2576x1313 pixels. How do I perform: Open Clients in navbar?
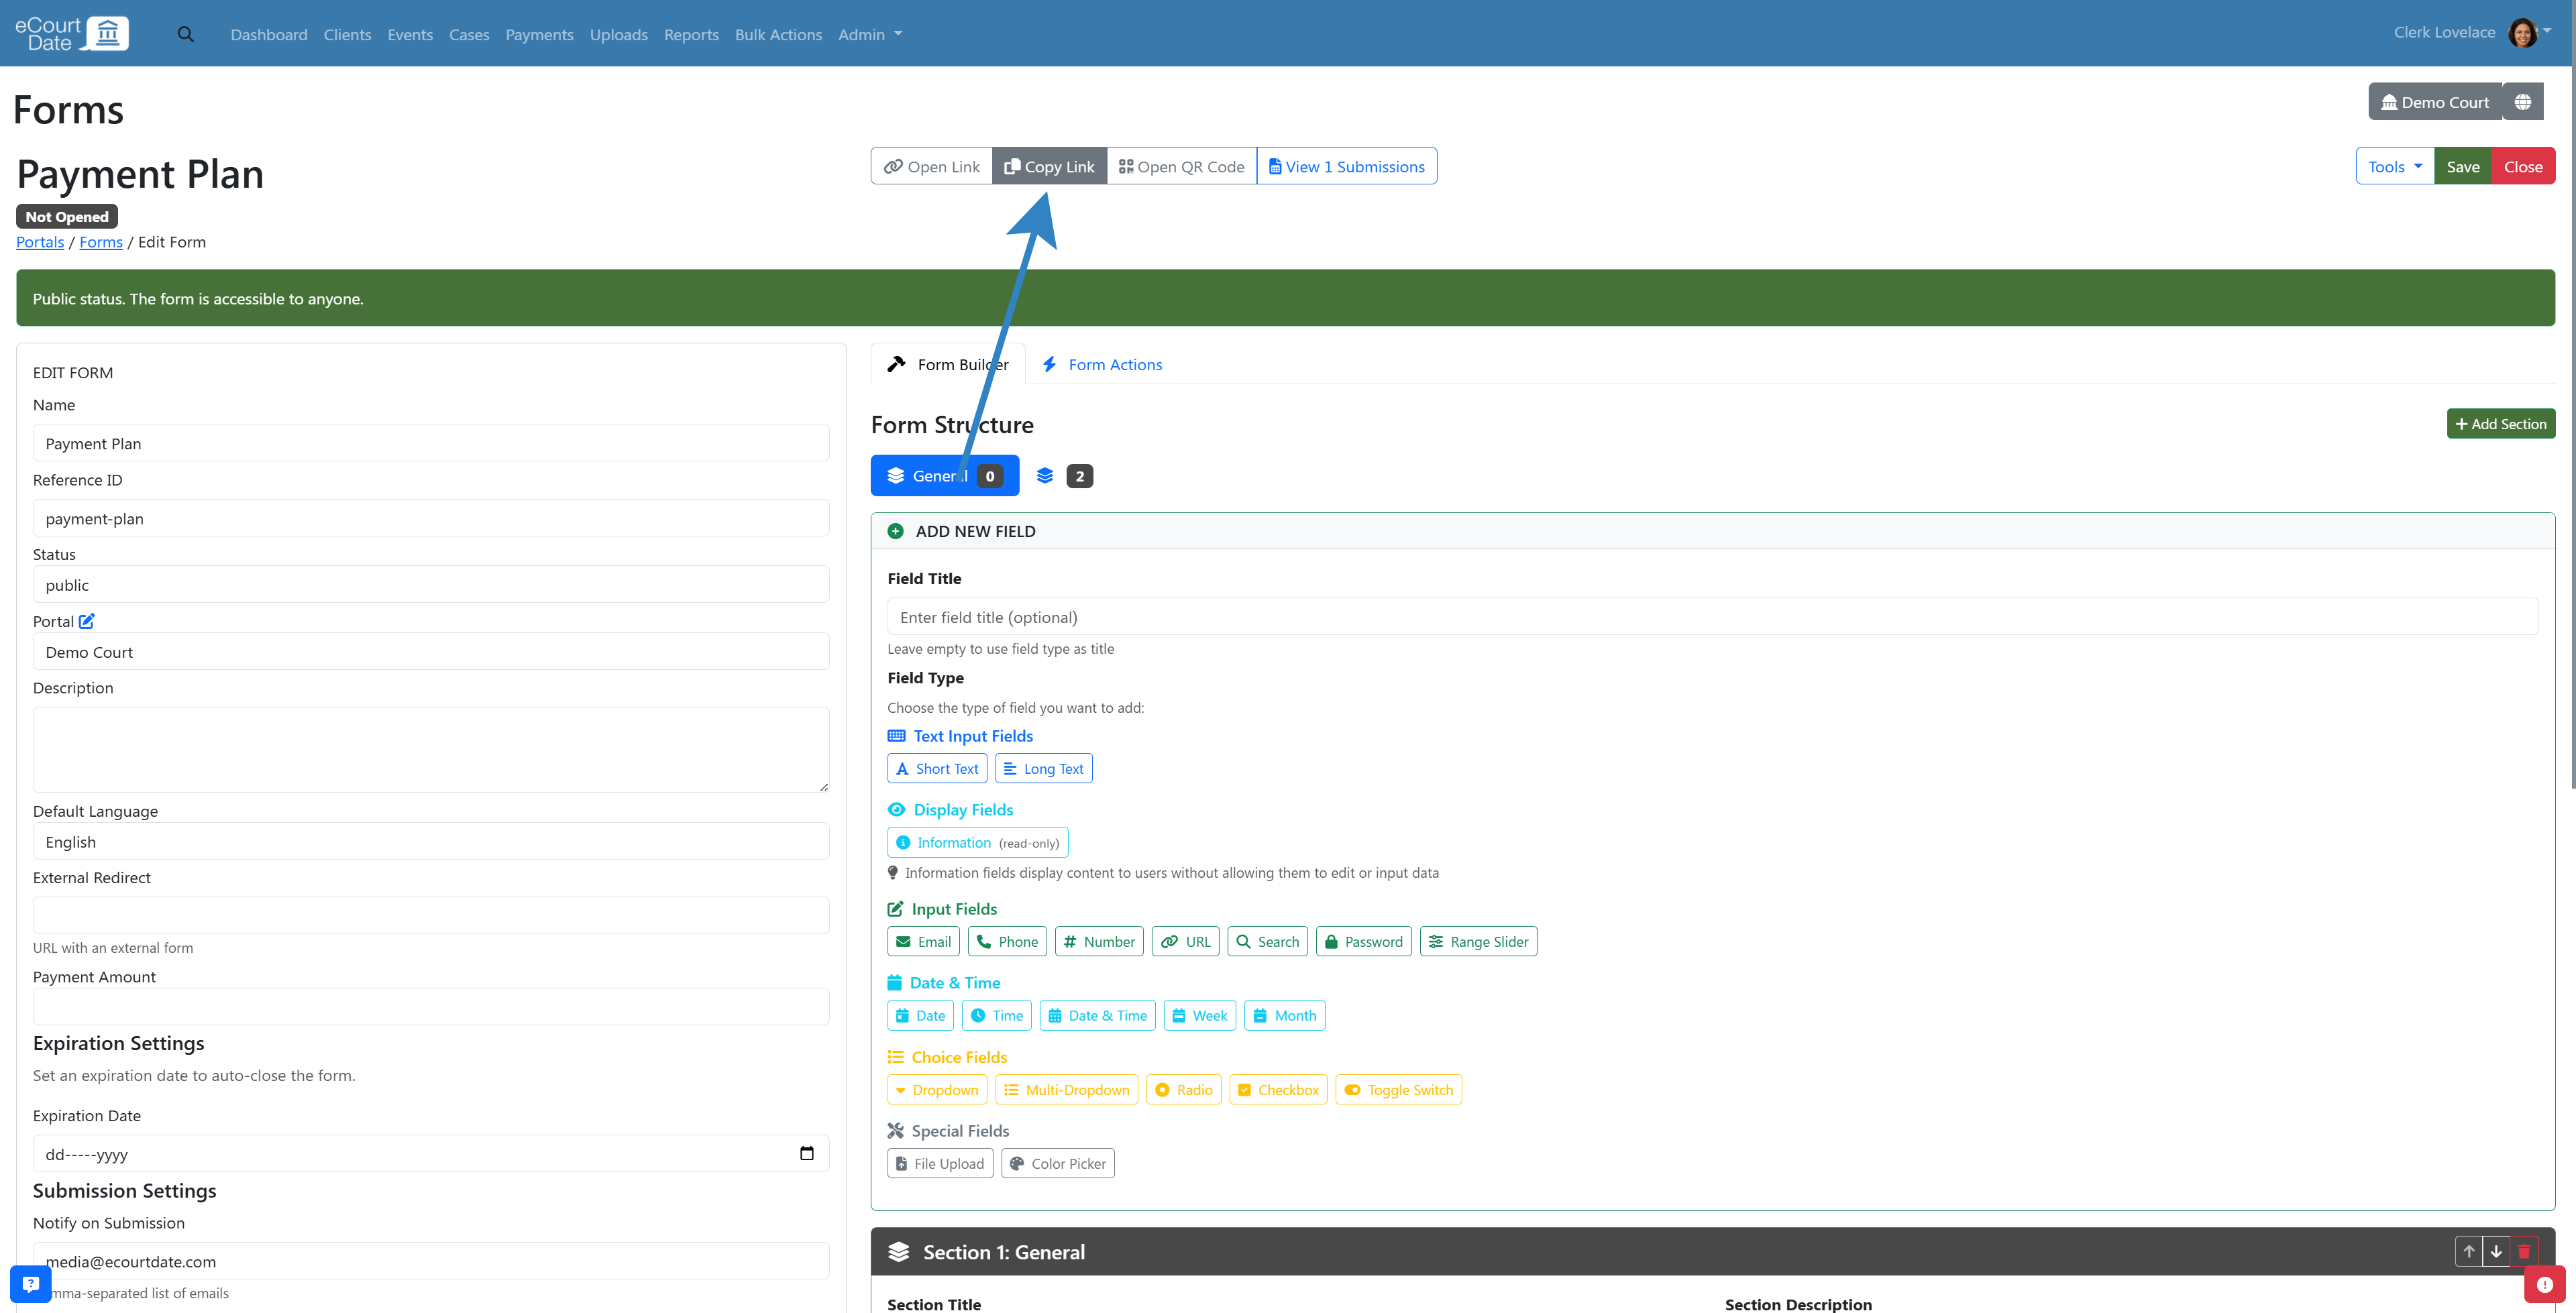(x=347, y=34)
